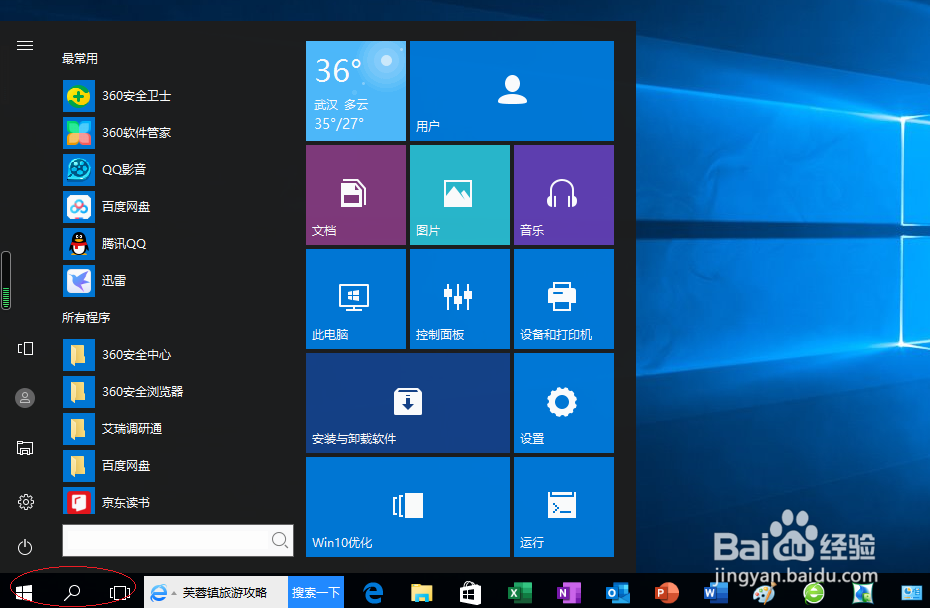Launch the 运行 tile
Image resolution: width=930 pixels, height=608 pixels.
pyautogui.click(x=563, y=506)
